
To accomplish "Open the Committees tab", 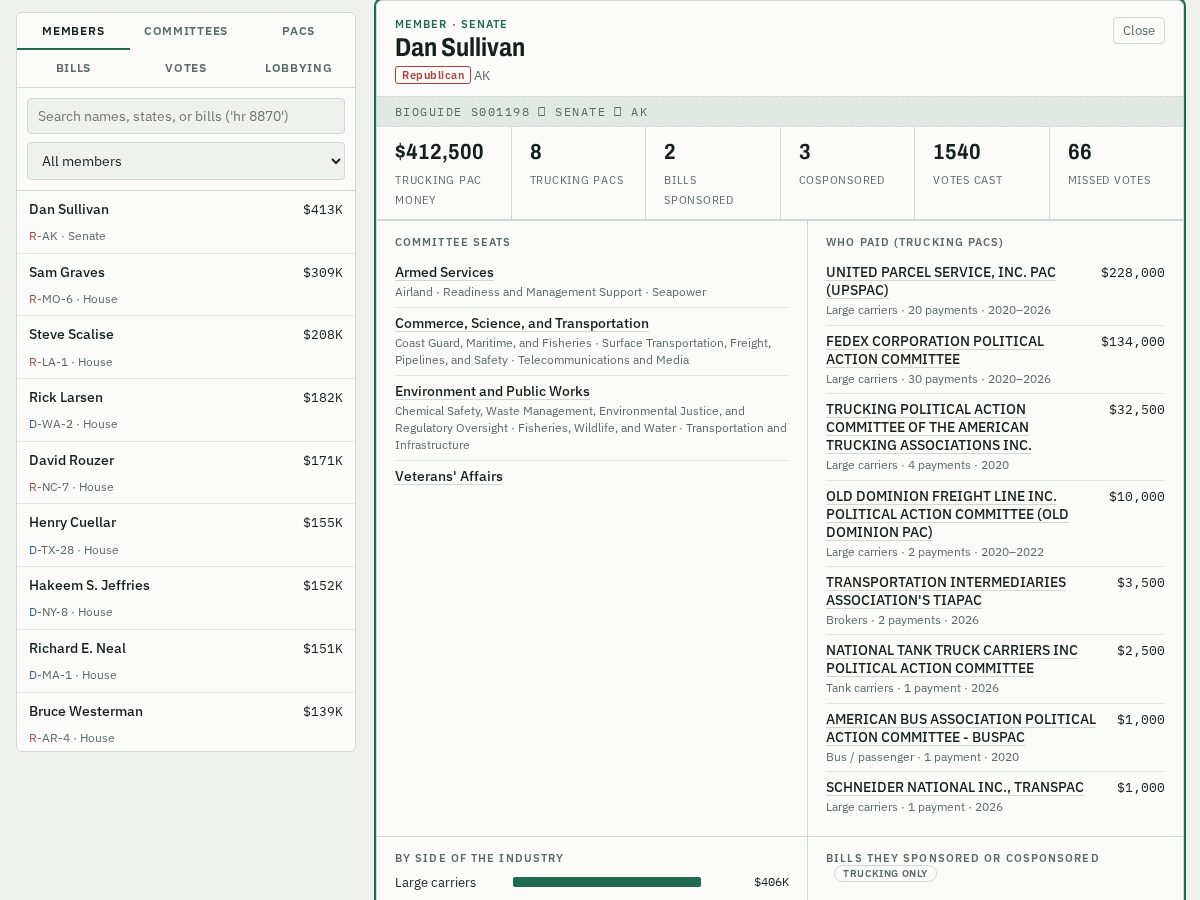I will coord(186,31).
